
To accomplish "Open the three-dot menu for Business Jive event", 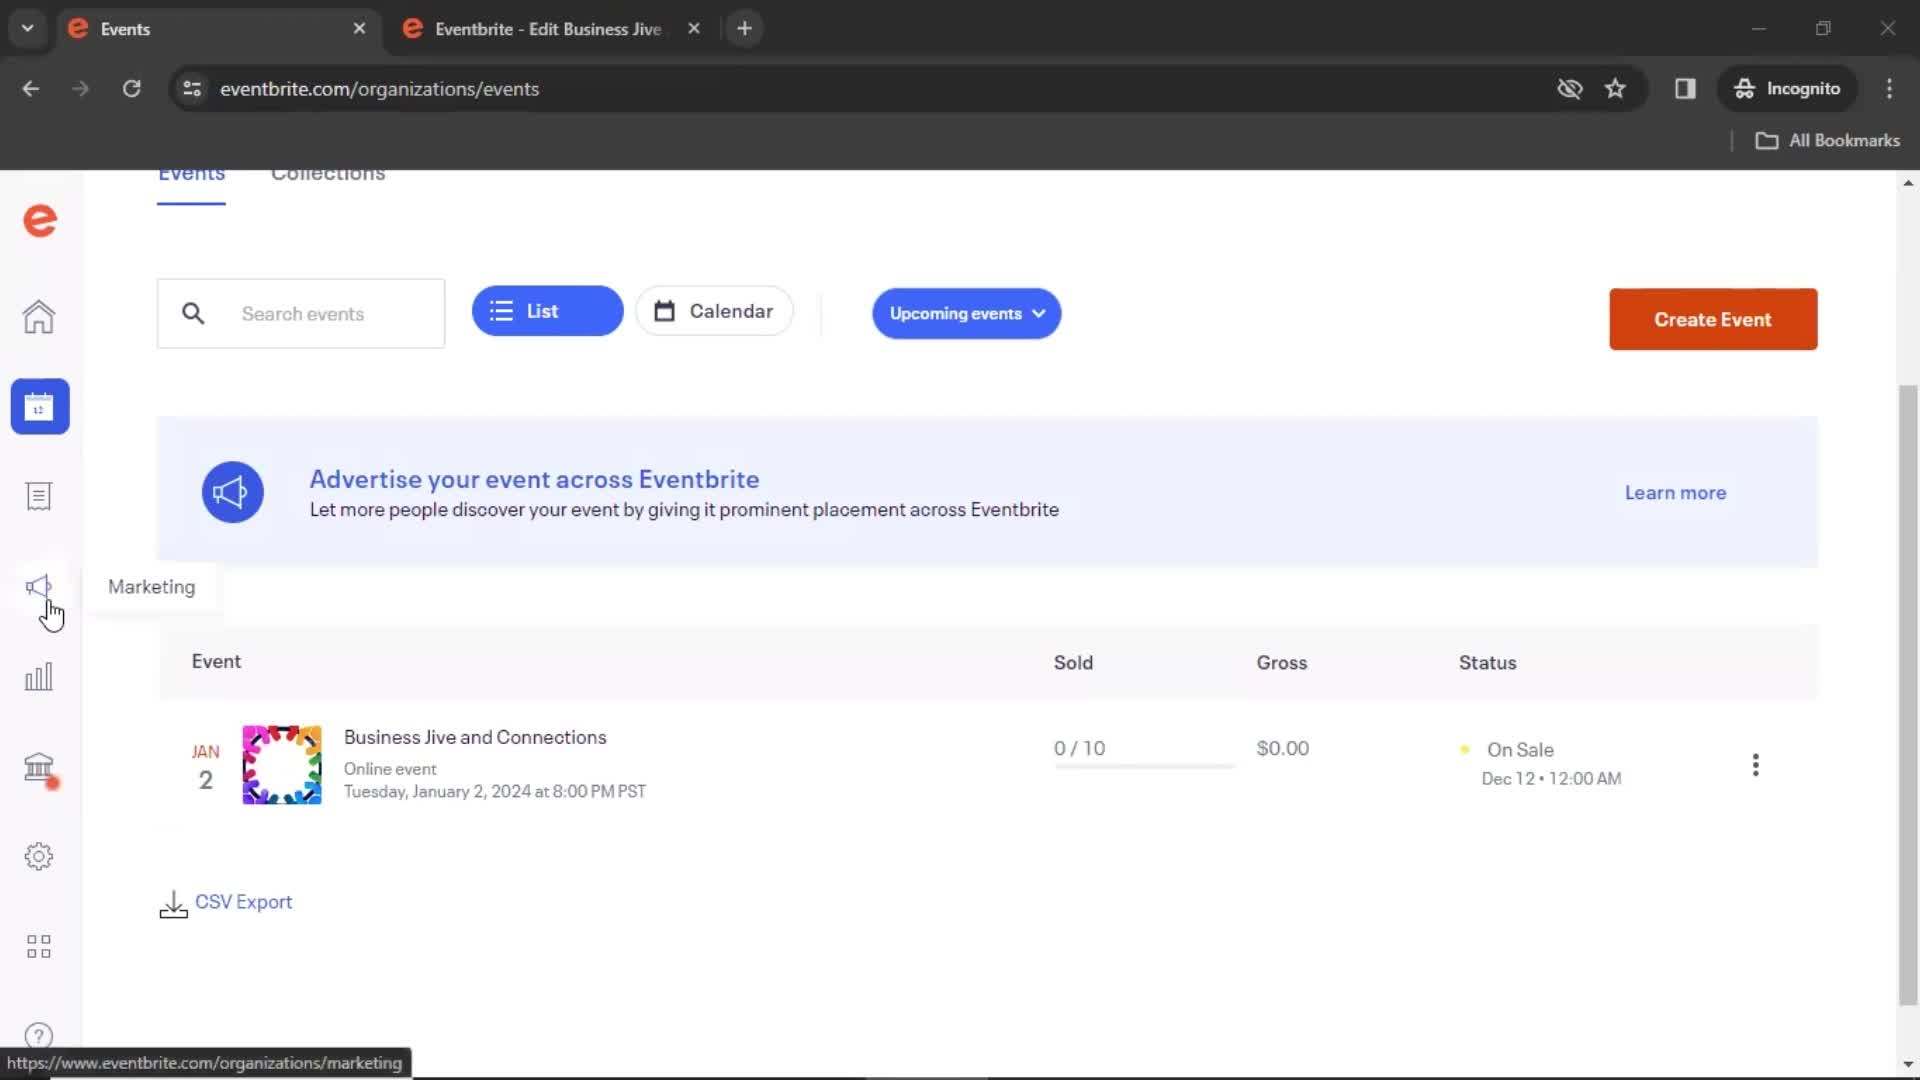I will point(1755,765).
